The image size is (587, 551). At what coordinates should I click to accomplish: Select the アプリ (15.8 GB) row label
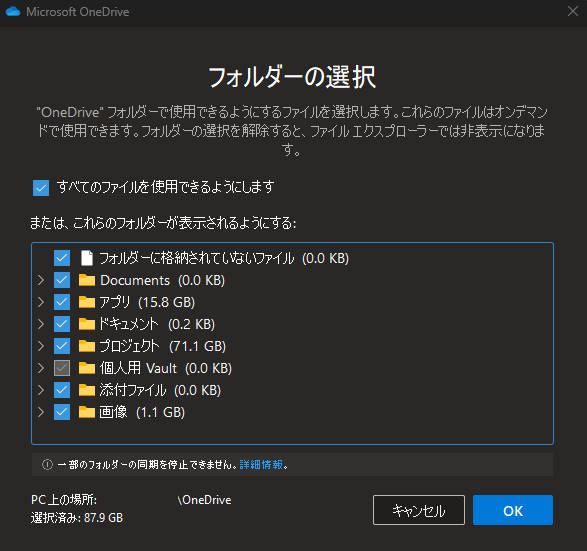(147, 302)
